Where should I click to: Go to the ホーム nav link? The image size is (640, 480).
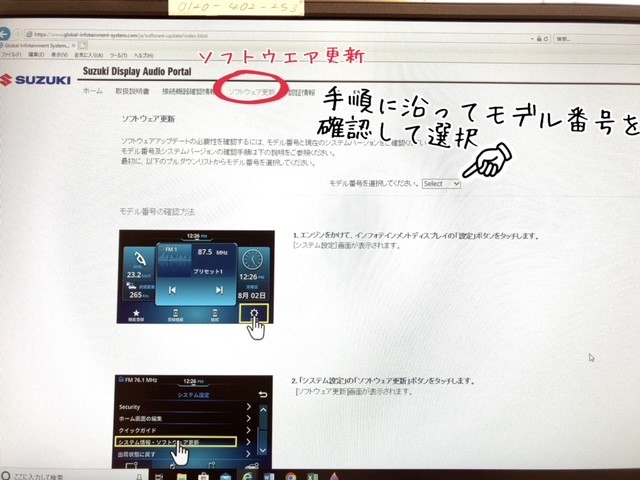(x=93, y=91)
